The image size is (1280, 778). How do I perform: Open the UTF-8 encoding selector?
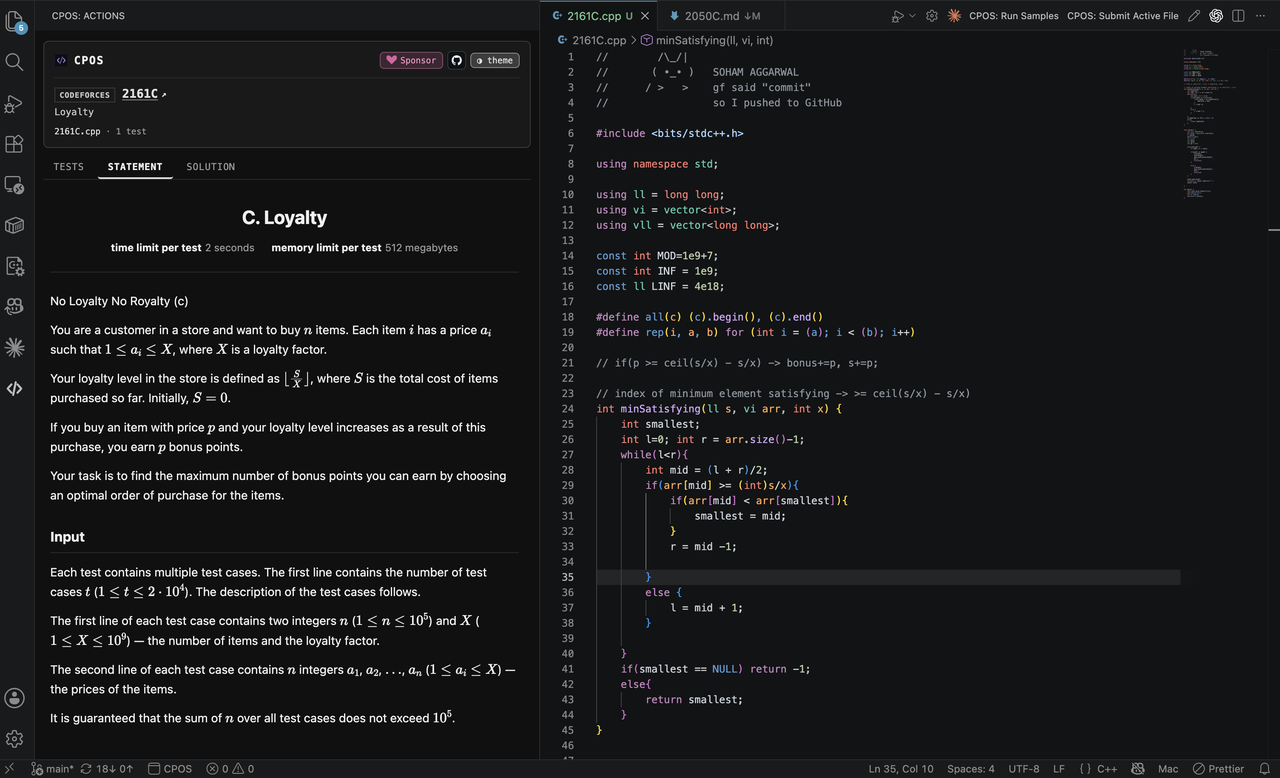click(x=1023, y=769)
